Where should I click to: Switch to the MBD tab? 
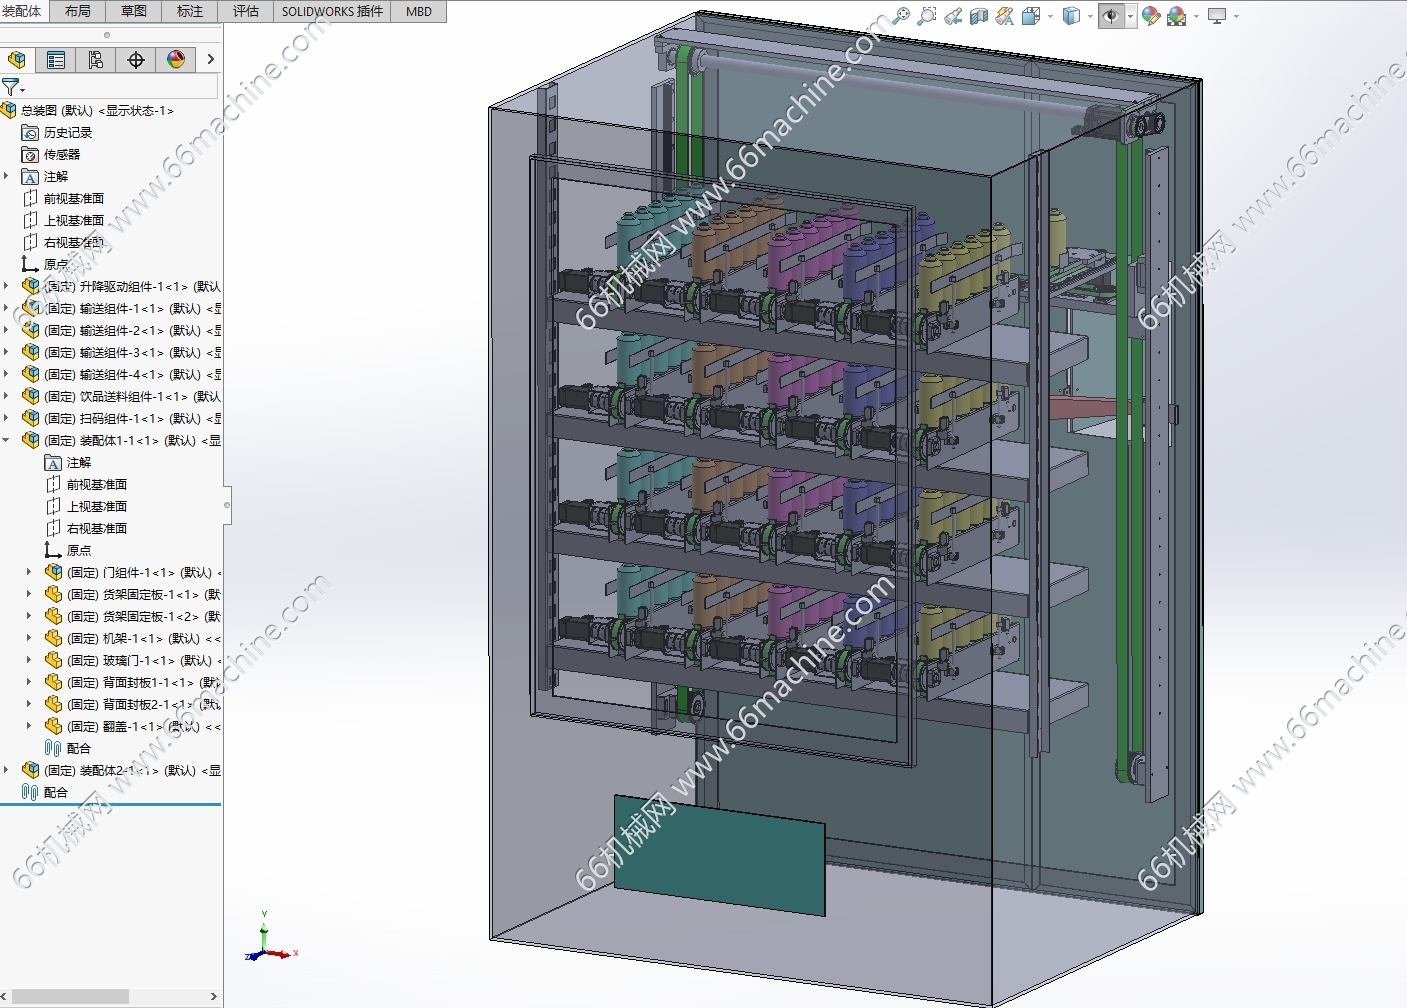coord(419,11)
